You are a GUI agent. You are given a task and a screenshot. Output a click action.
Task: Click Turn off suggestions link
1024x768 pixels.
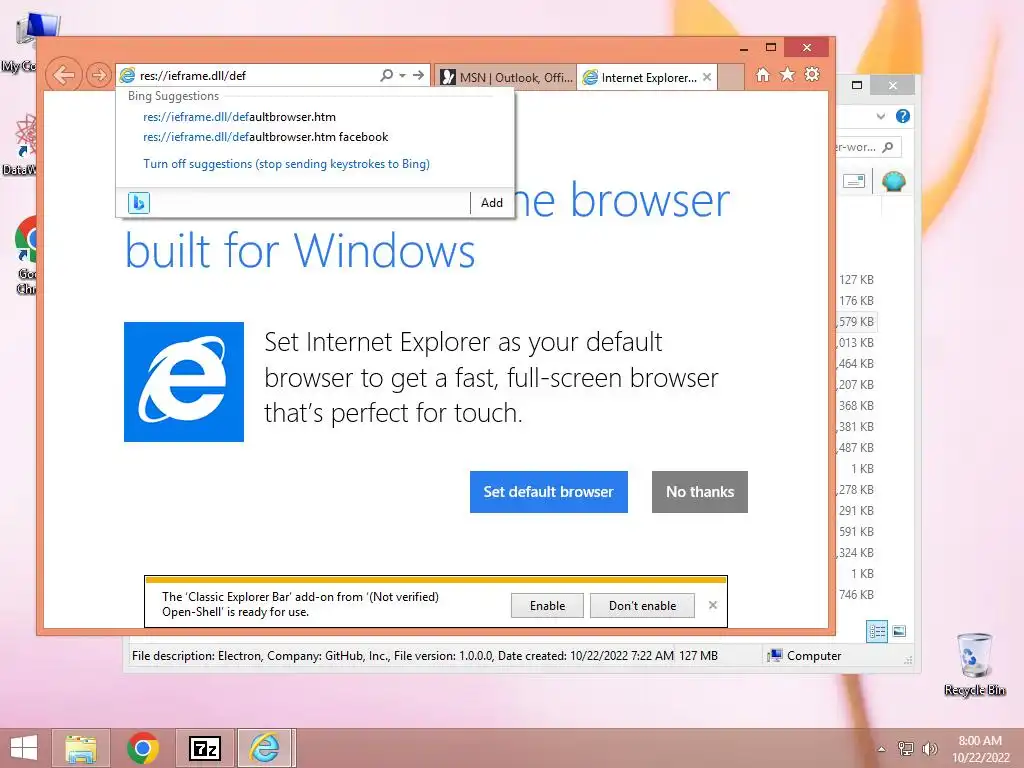(286, 164)
